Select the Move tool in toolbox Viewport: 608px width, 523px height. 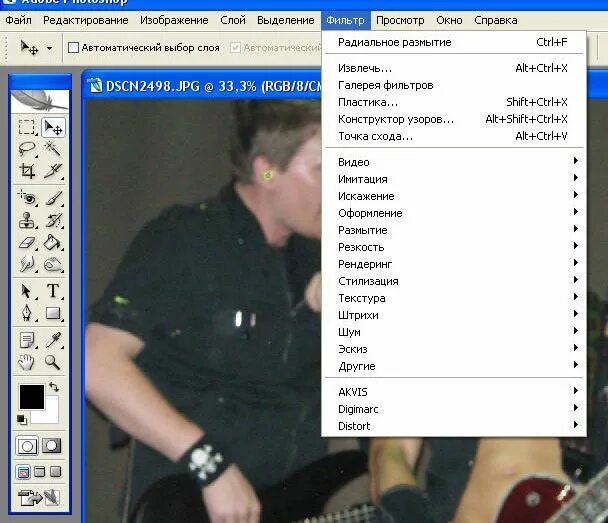pos(53,127)
